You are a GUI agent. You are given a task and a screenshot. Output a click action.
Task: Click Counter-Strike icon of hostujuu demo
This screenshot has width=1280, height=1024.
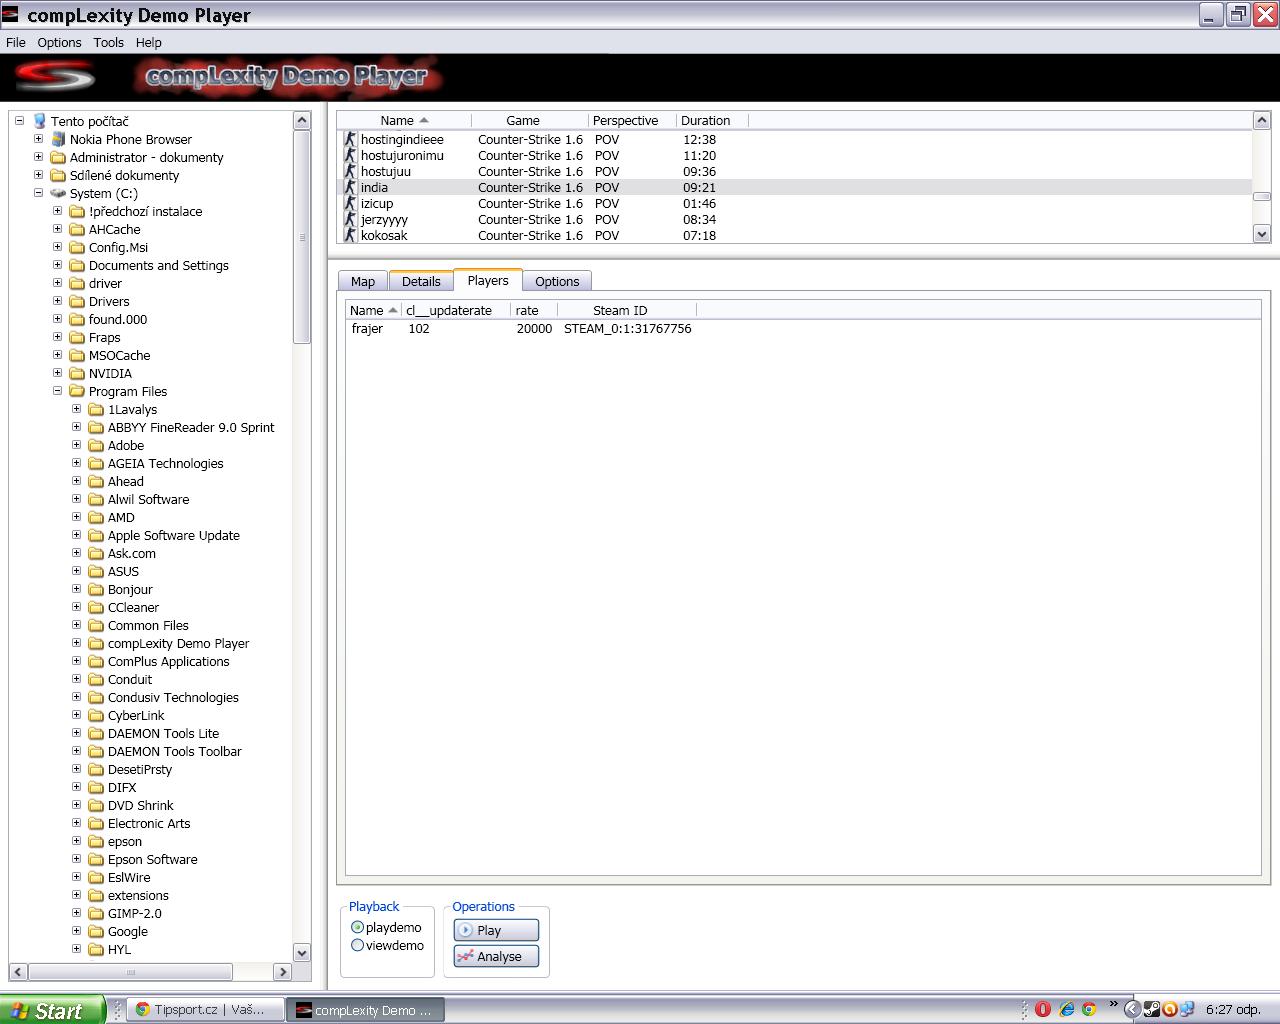pyautogui.click(x=350, y=171)
